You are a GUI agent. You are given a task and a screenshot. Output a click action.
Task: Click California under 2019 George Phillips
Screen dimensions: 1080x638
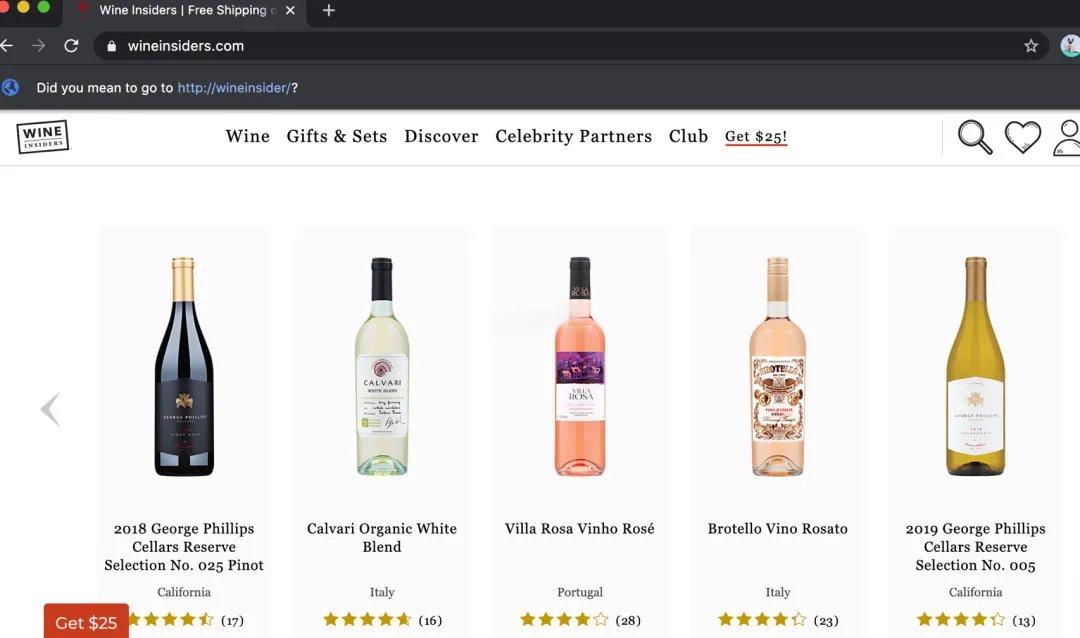(x=975, y=592)
